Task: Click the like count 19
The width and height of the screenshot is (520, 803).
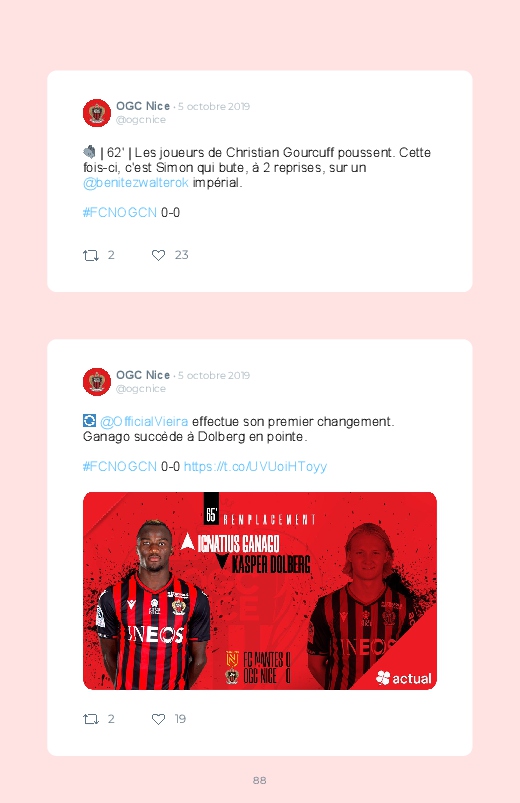Action: tap(180, 719)
